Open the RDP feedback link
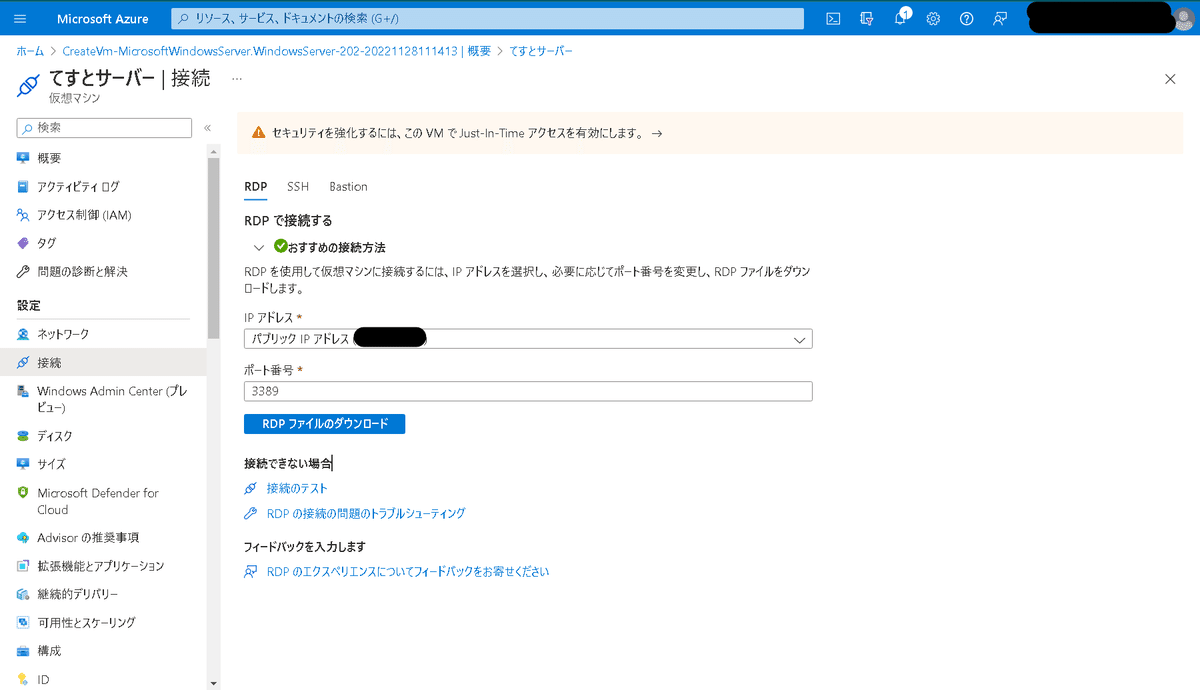The height and width of the screenshot is (690, 1200). click(408, 572)
